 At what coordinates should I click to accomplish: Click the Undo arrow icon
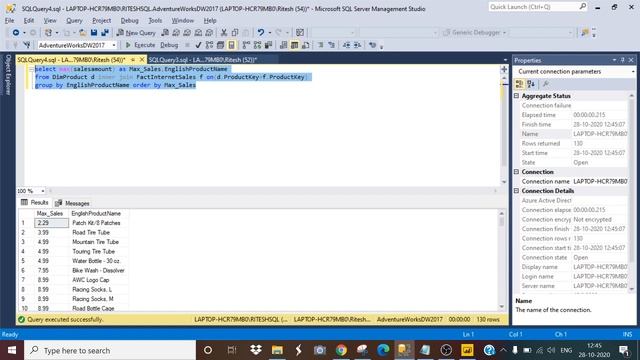point(260,33)
